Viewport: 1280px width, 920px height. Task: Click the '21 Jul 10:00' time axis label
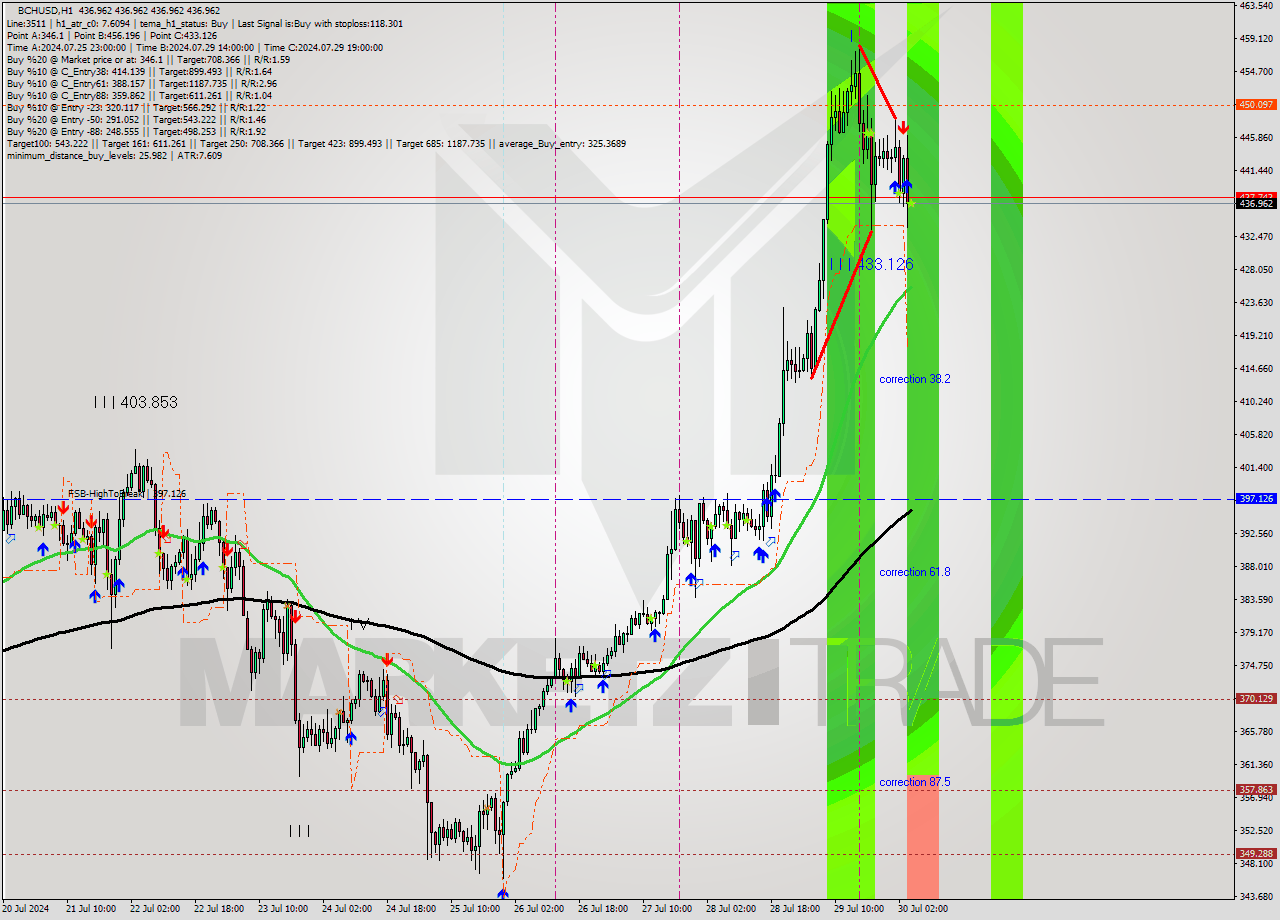coord(90,909)
